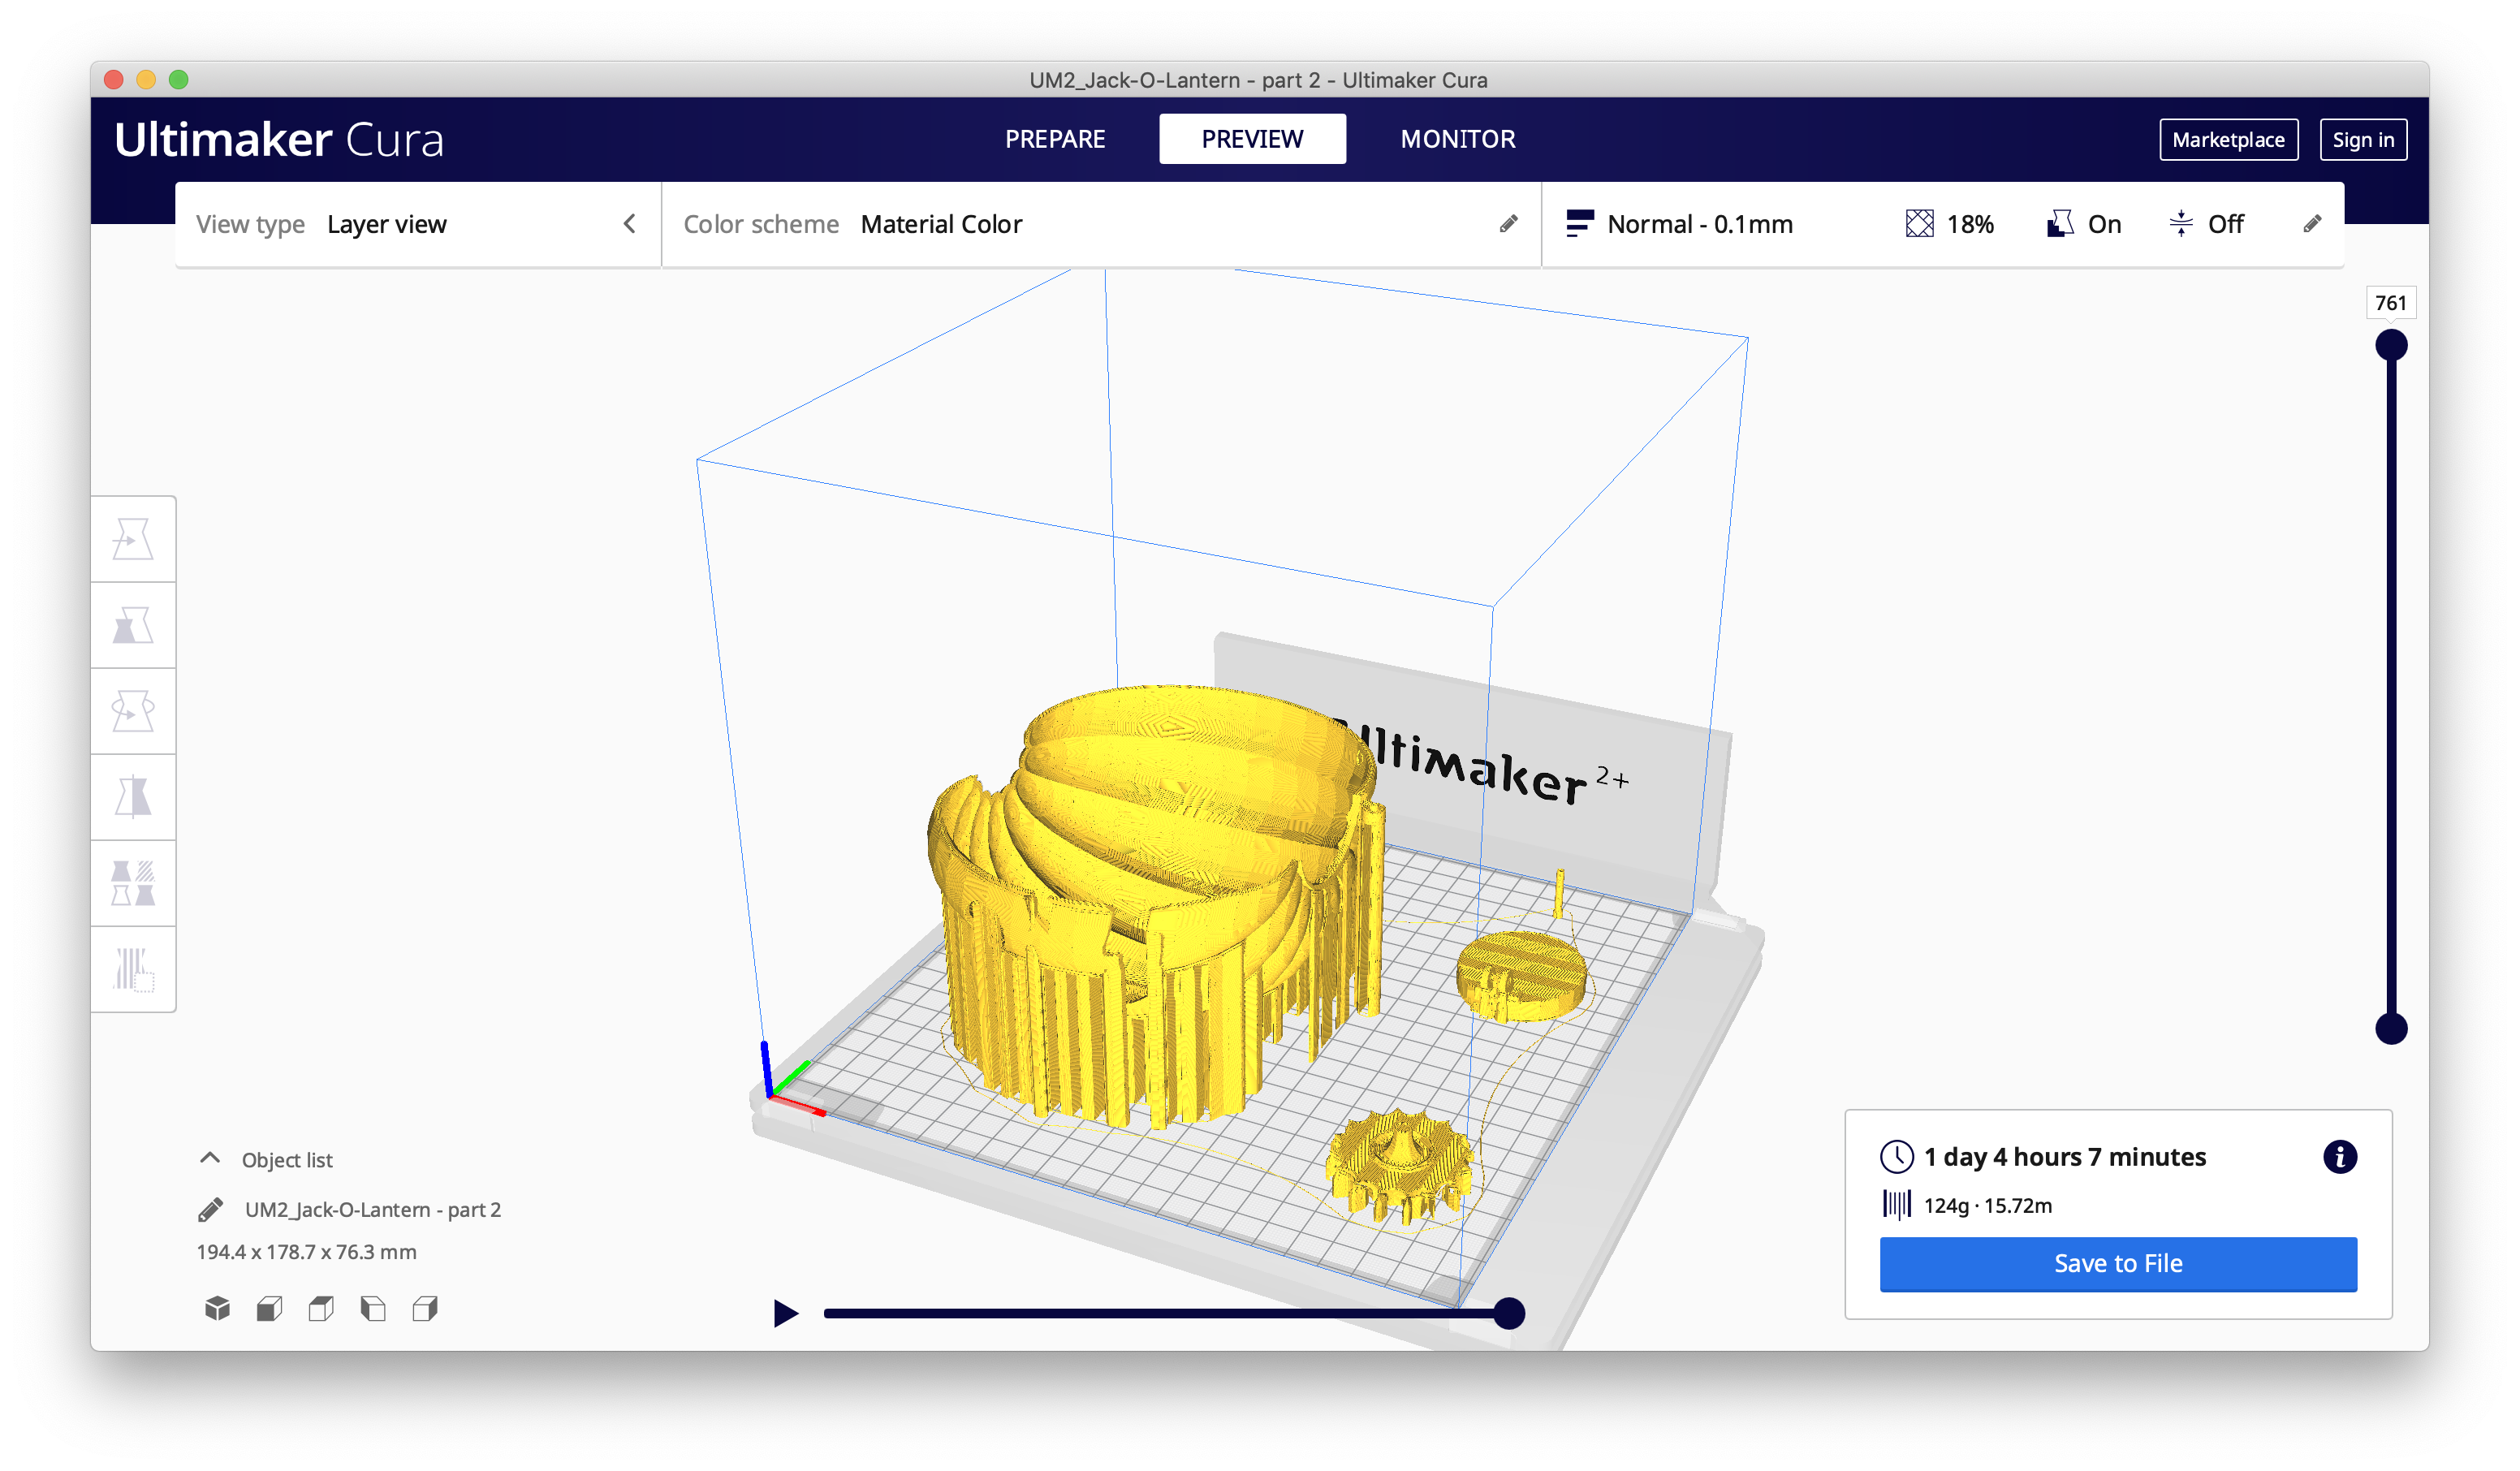Play the layer simulation
The image size is (2520, 1471).
pos(786,1313)
